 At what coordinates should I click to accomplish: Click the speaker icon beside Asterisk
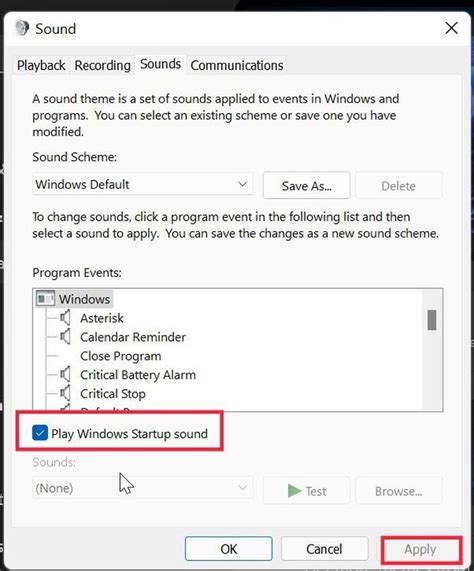coord(66,318)
